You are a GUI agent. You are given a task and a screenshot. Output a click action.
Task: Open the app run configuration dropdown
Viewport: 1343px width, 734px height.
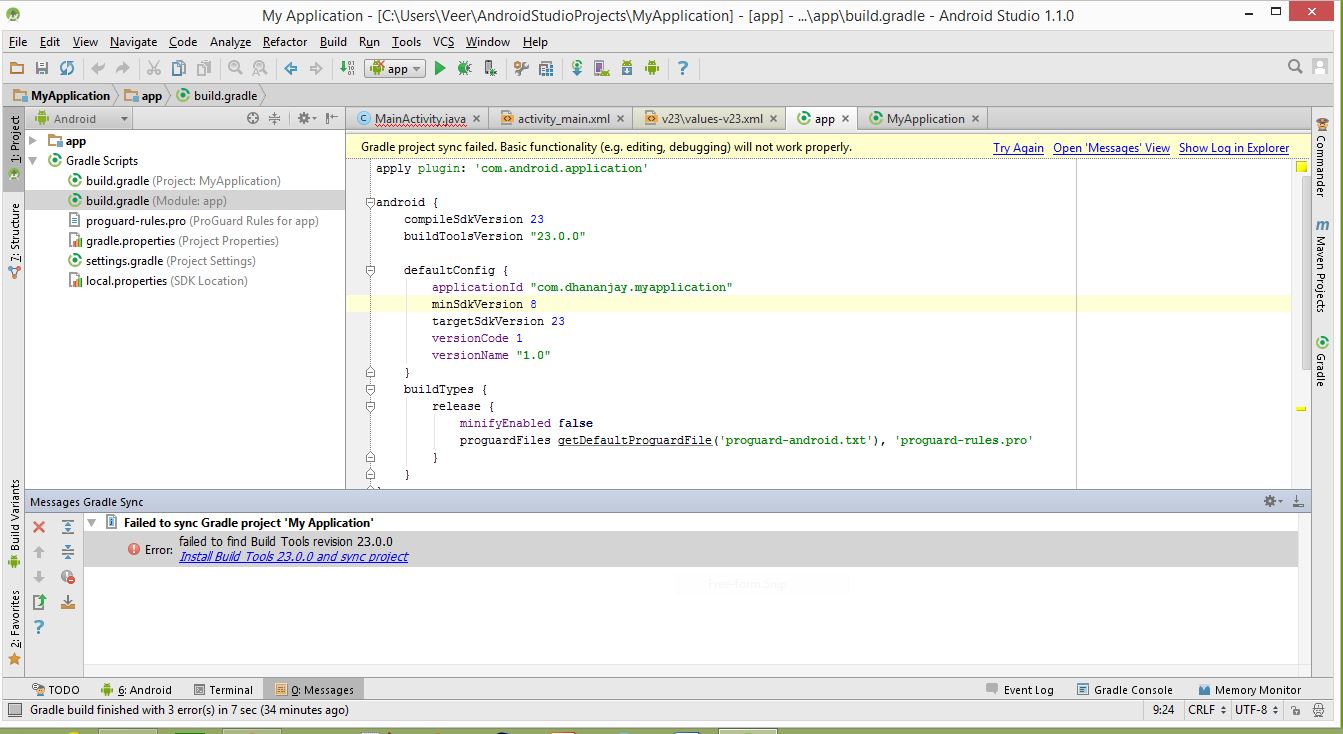(x=397, y=68)
